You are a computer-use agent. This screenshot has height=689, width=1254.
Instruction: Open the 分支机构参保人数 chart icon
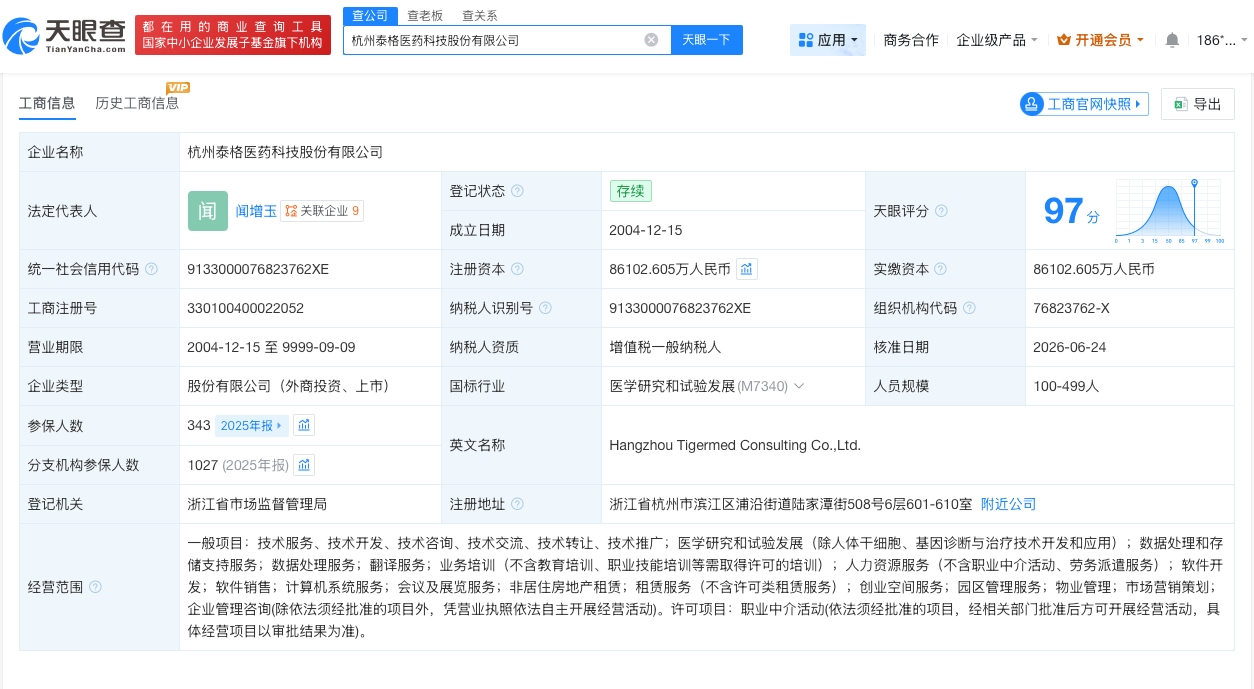point(304,465)
